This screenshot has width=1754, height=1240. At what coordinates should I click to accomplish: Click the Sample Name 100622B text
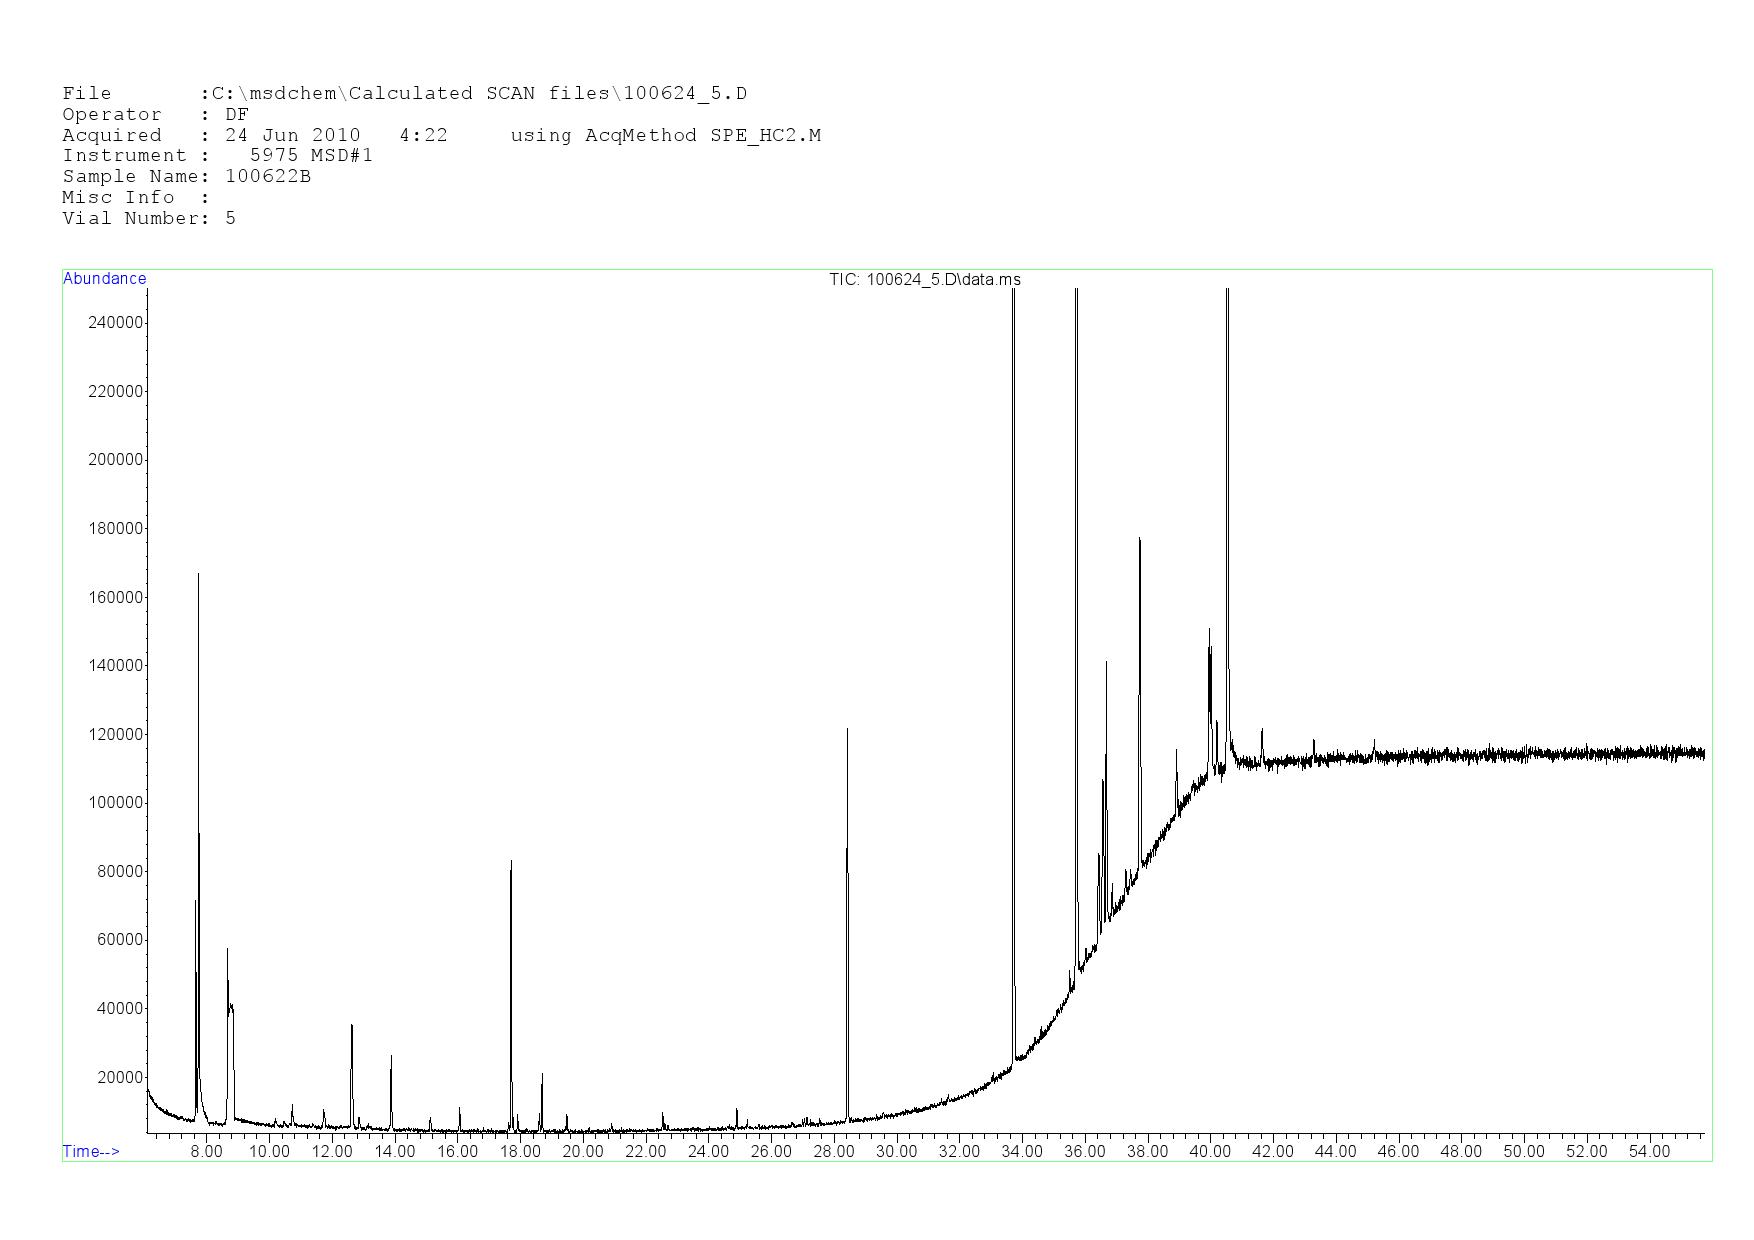click(186, 177)
